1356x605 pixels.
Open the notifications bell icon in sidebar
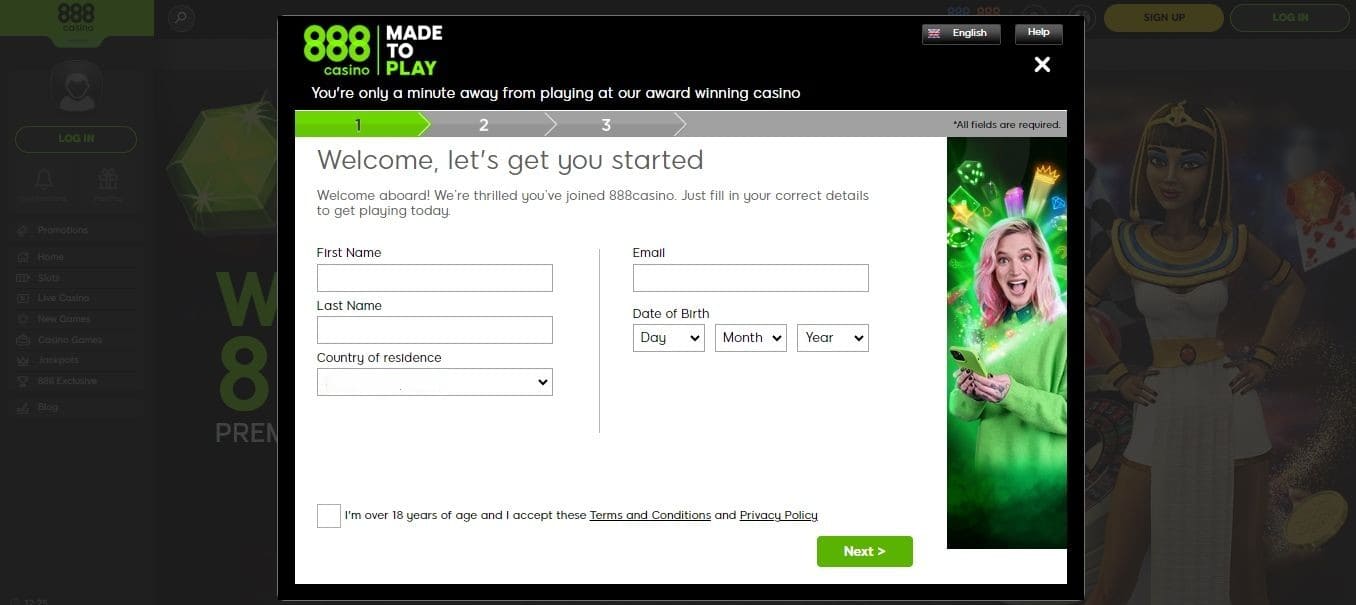[44, 180]
